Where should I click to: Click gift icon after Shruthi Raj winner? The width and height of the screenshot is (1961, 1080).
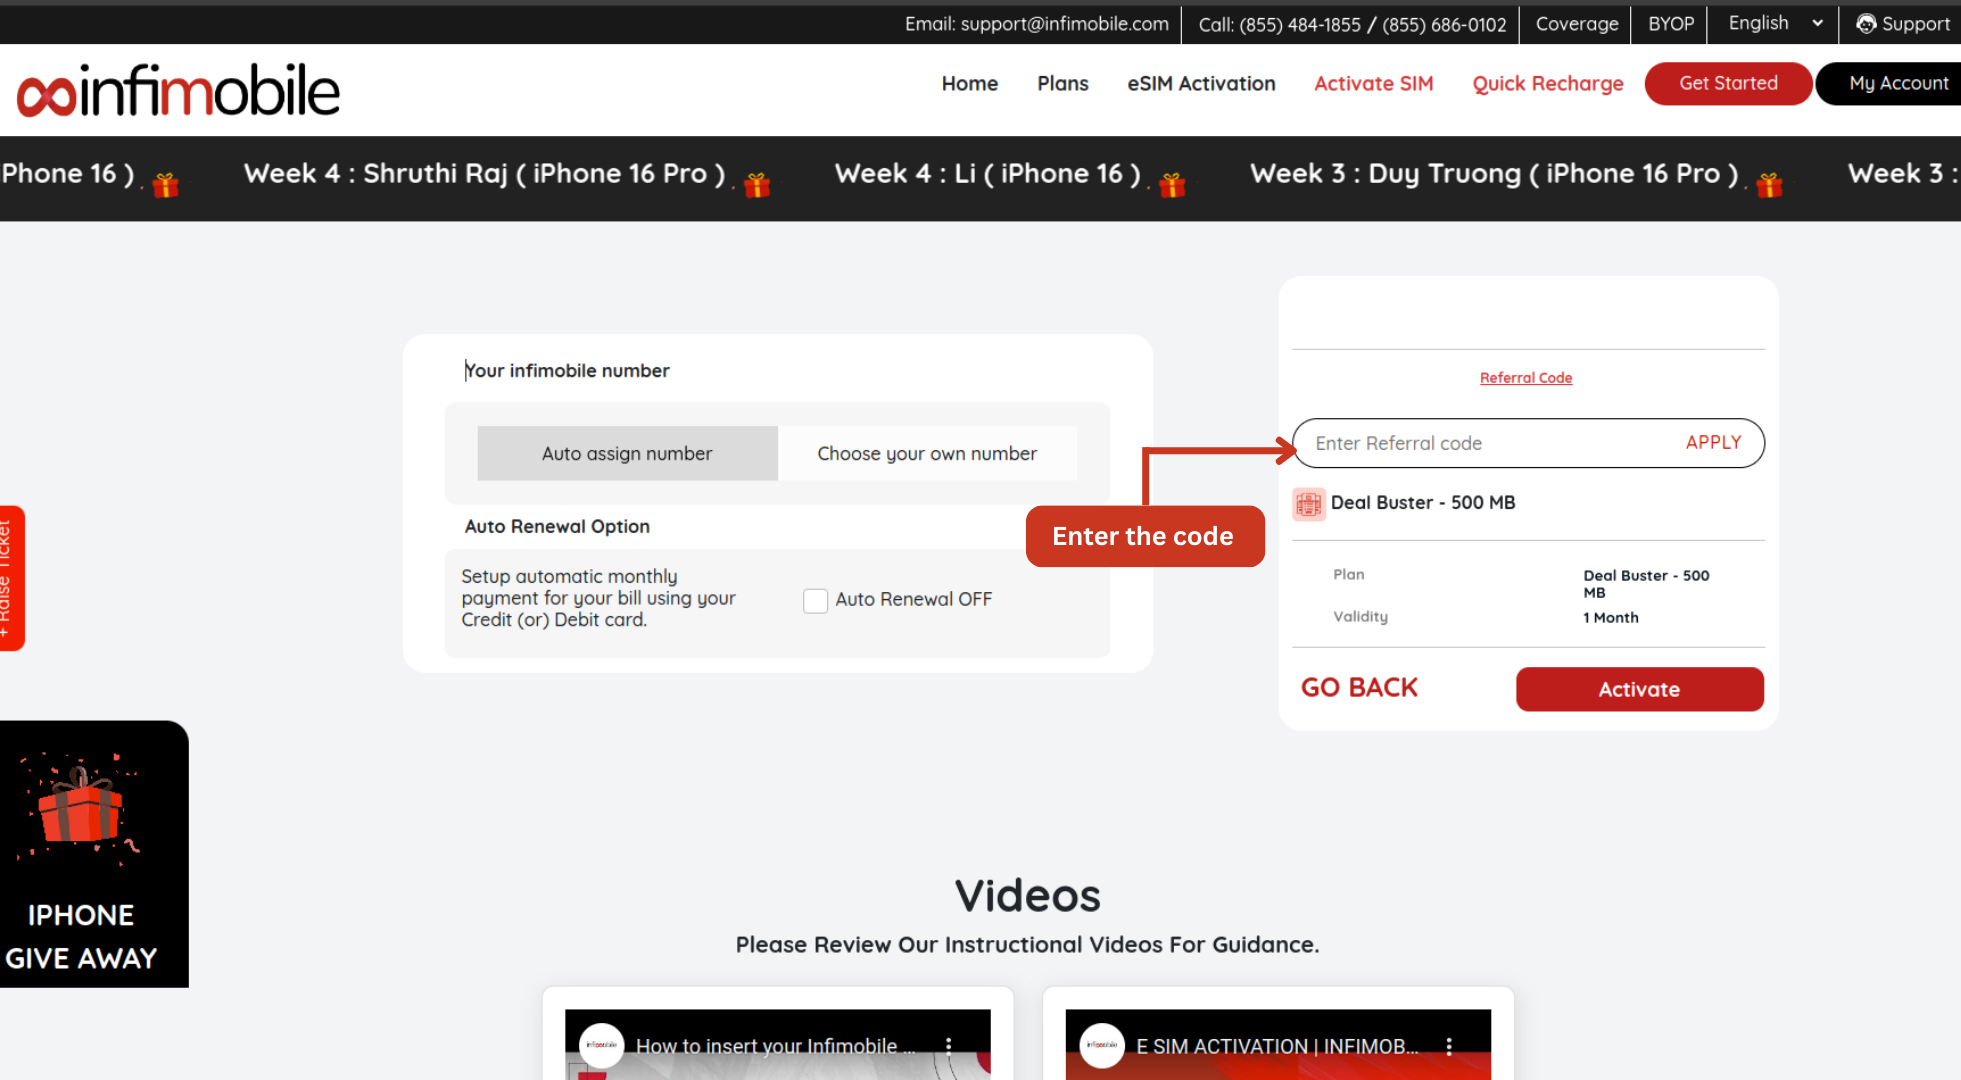[757, 185]
